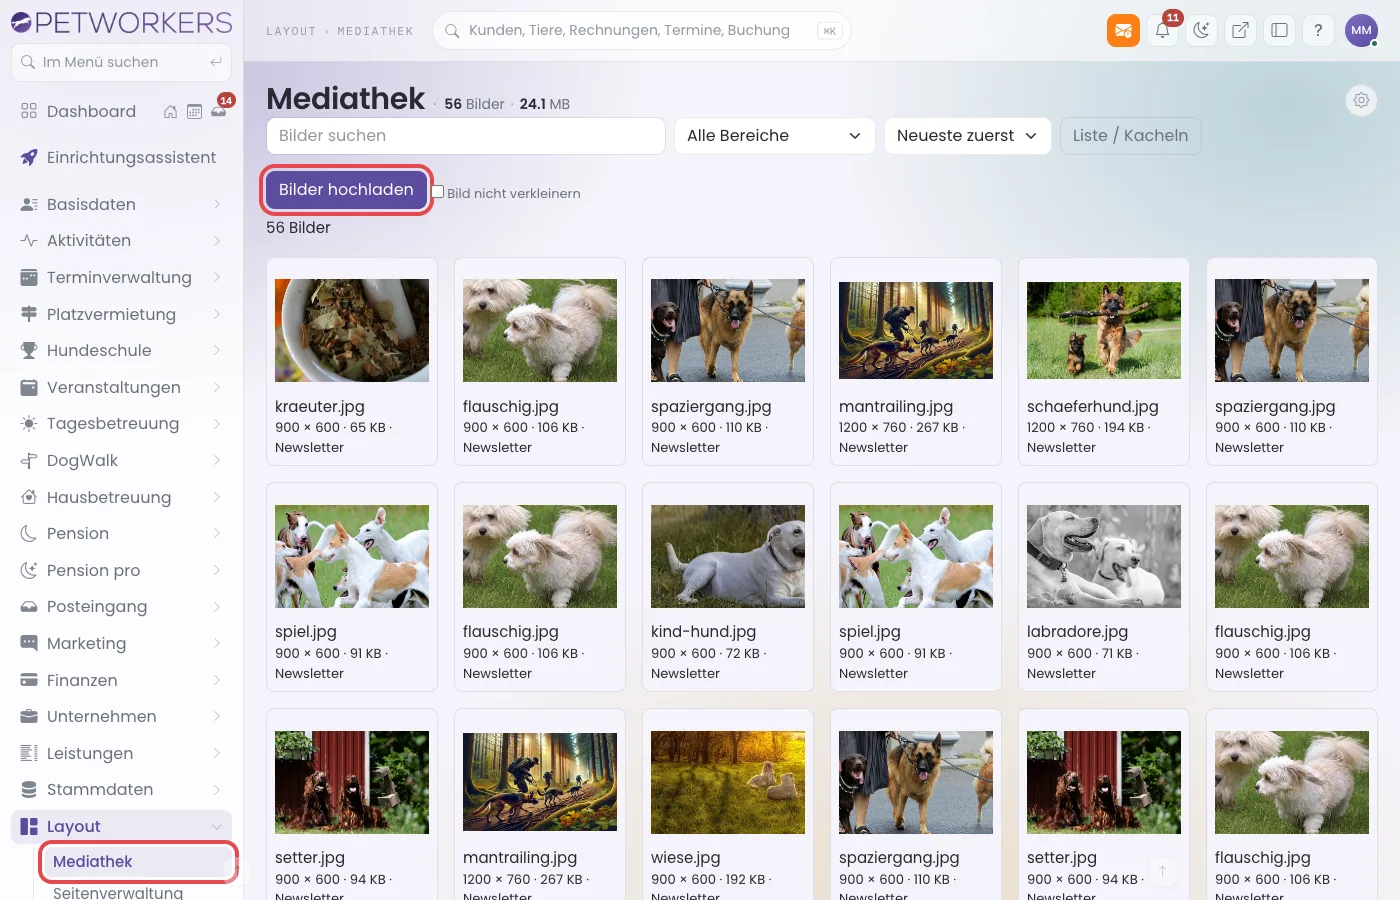This screenshot has height=900, width=1400.
Task: Open the Tagesbetreuung menu entry
Action: (x=121, y=423)
